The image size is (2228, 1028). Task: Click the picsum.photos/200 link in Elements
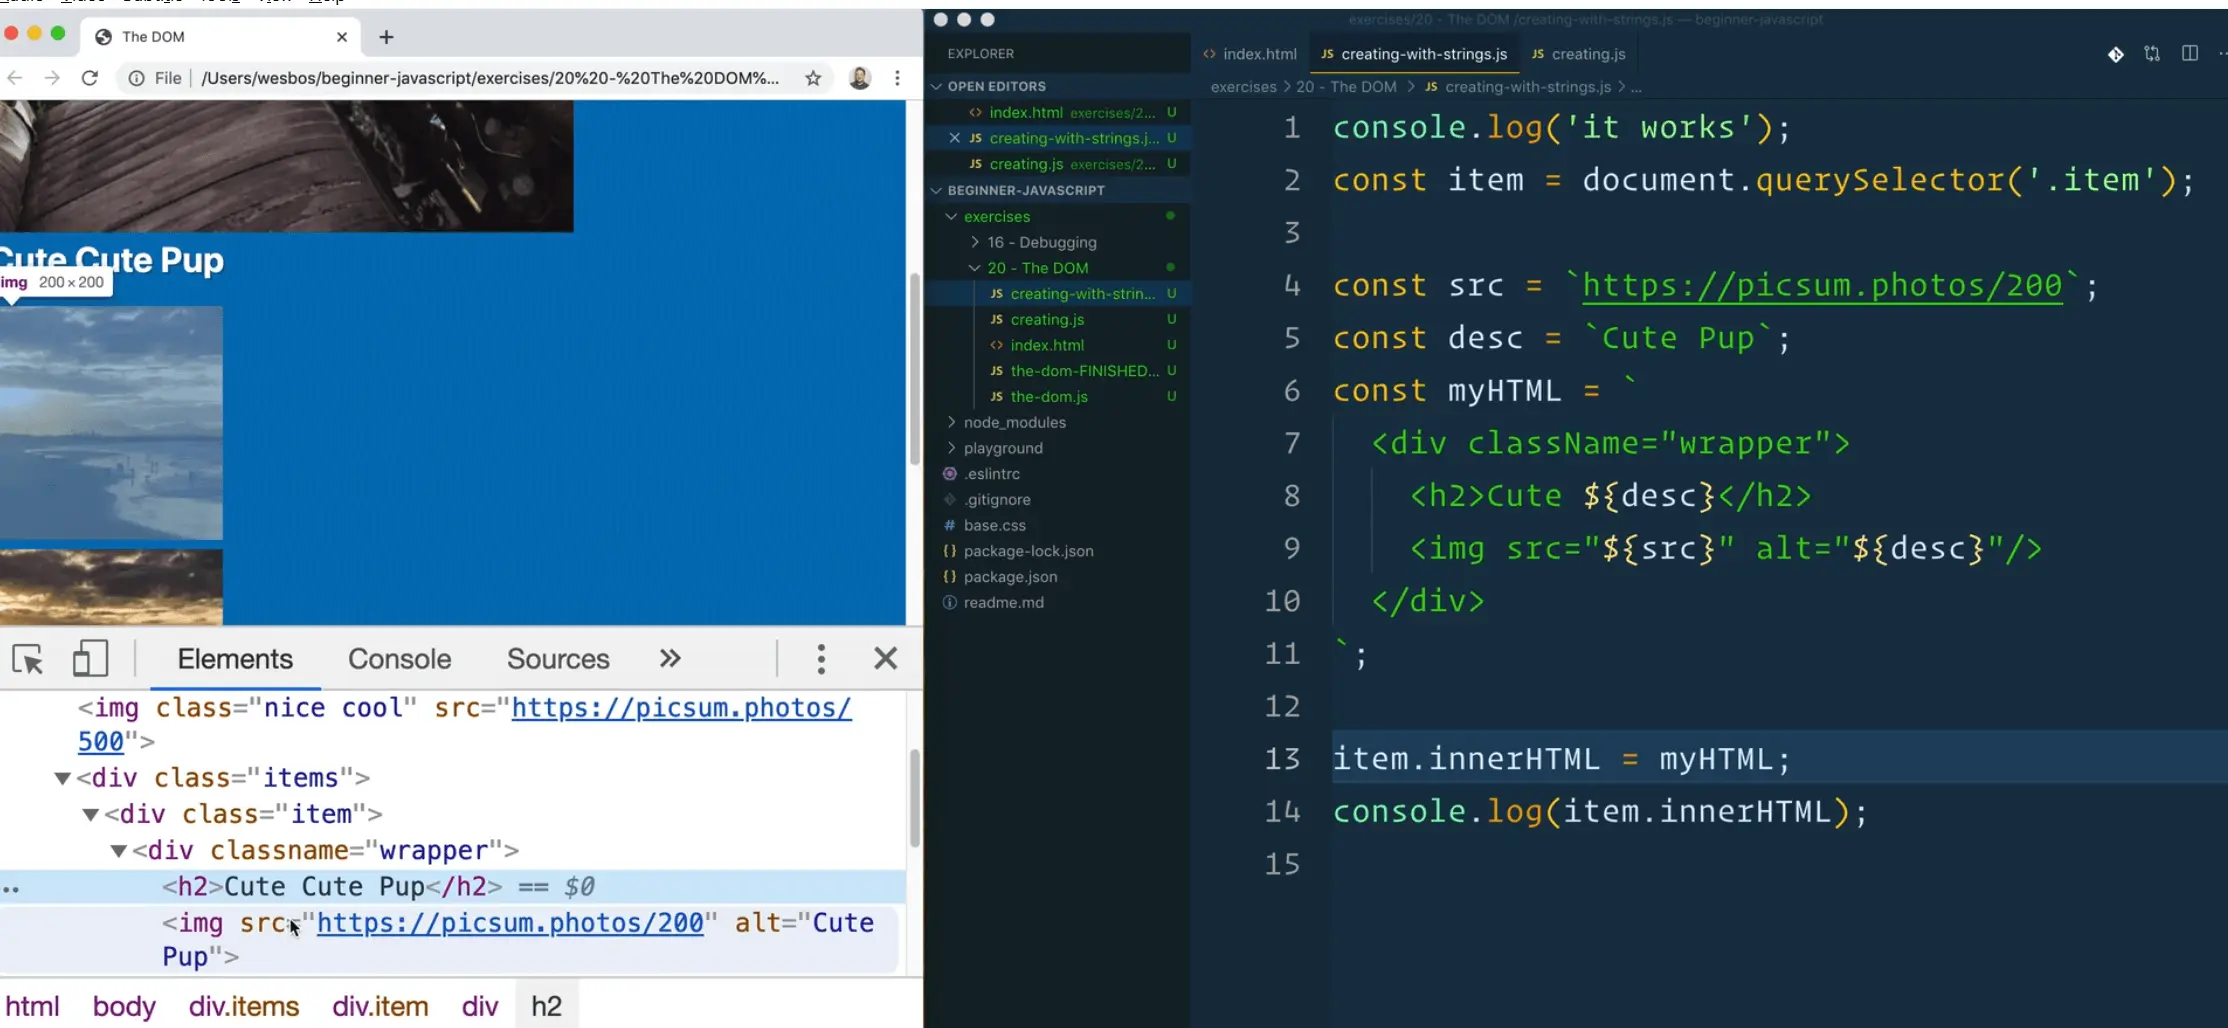click(510, 923)
